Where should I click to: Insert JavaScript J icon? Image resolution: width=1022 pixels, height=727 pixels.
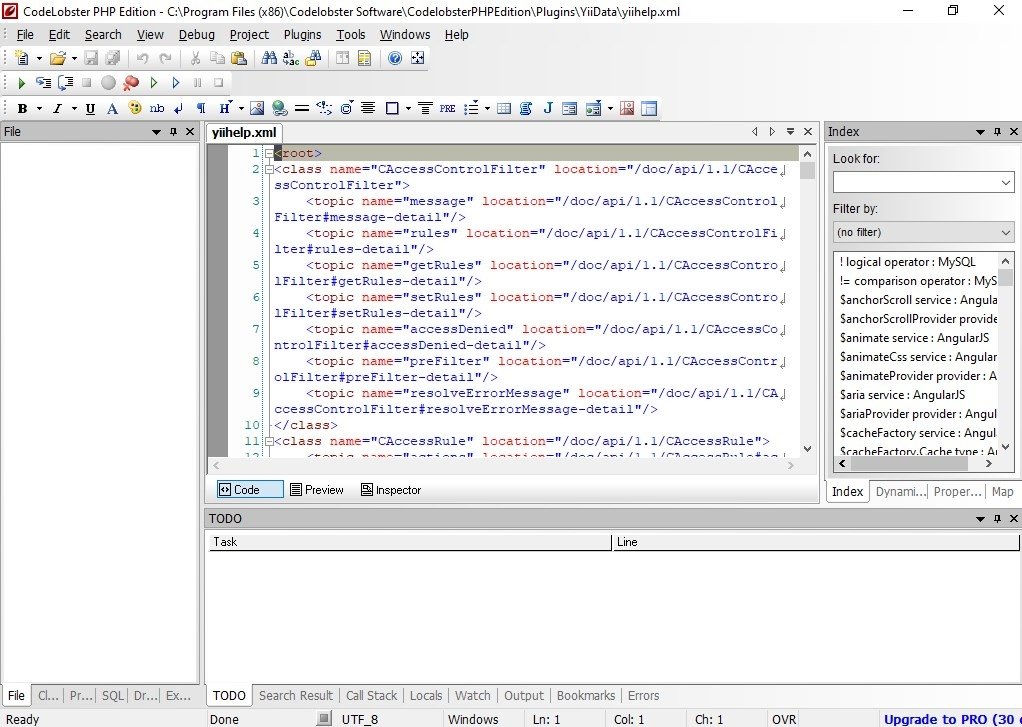[548, 108]
